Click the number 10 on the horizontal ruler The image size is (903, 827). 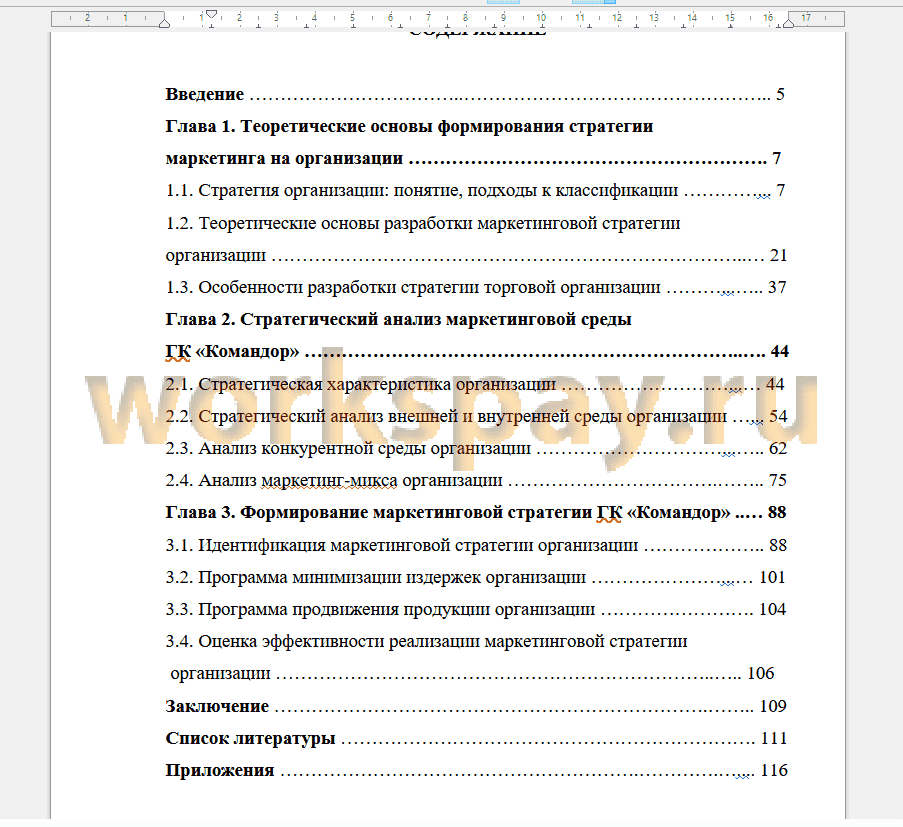[x=541, y=18]
